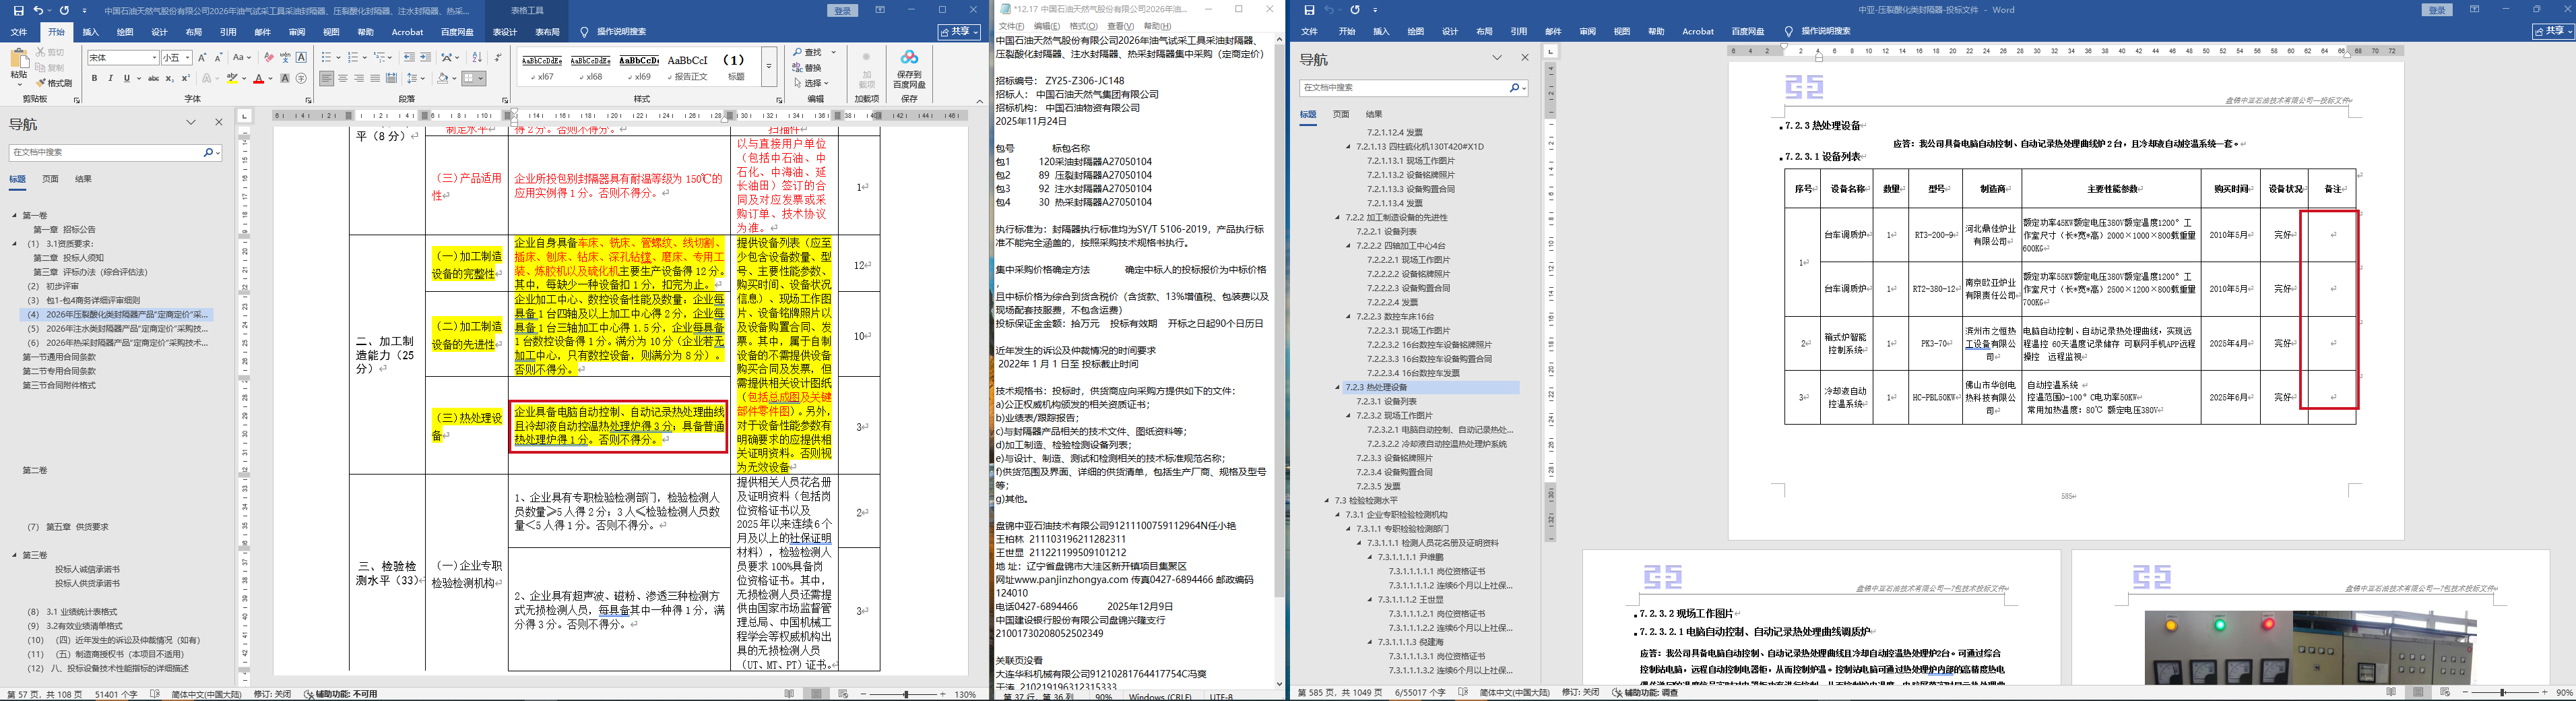This screenshot has height=701, width=2576.
Task: Click 共享 button in left Word window
Action: click(x=959, y=32)
